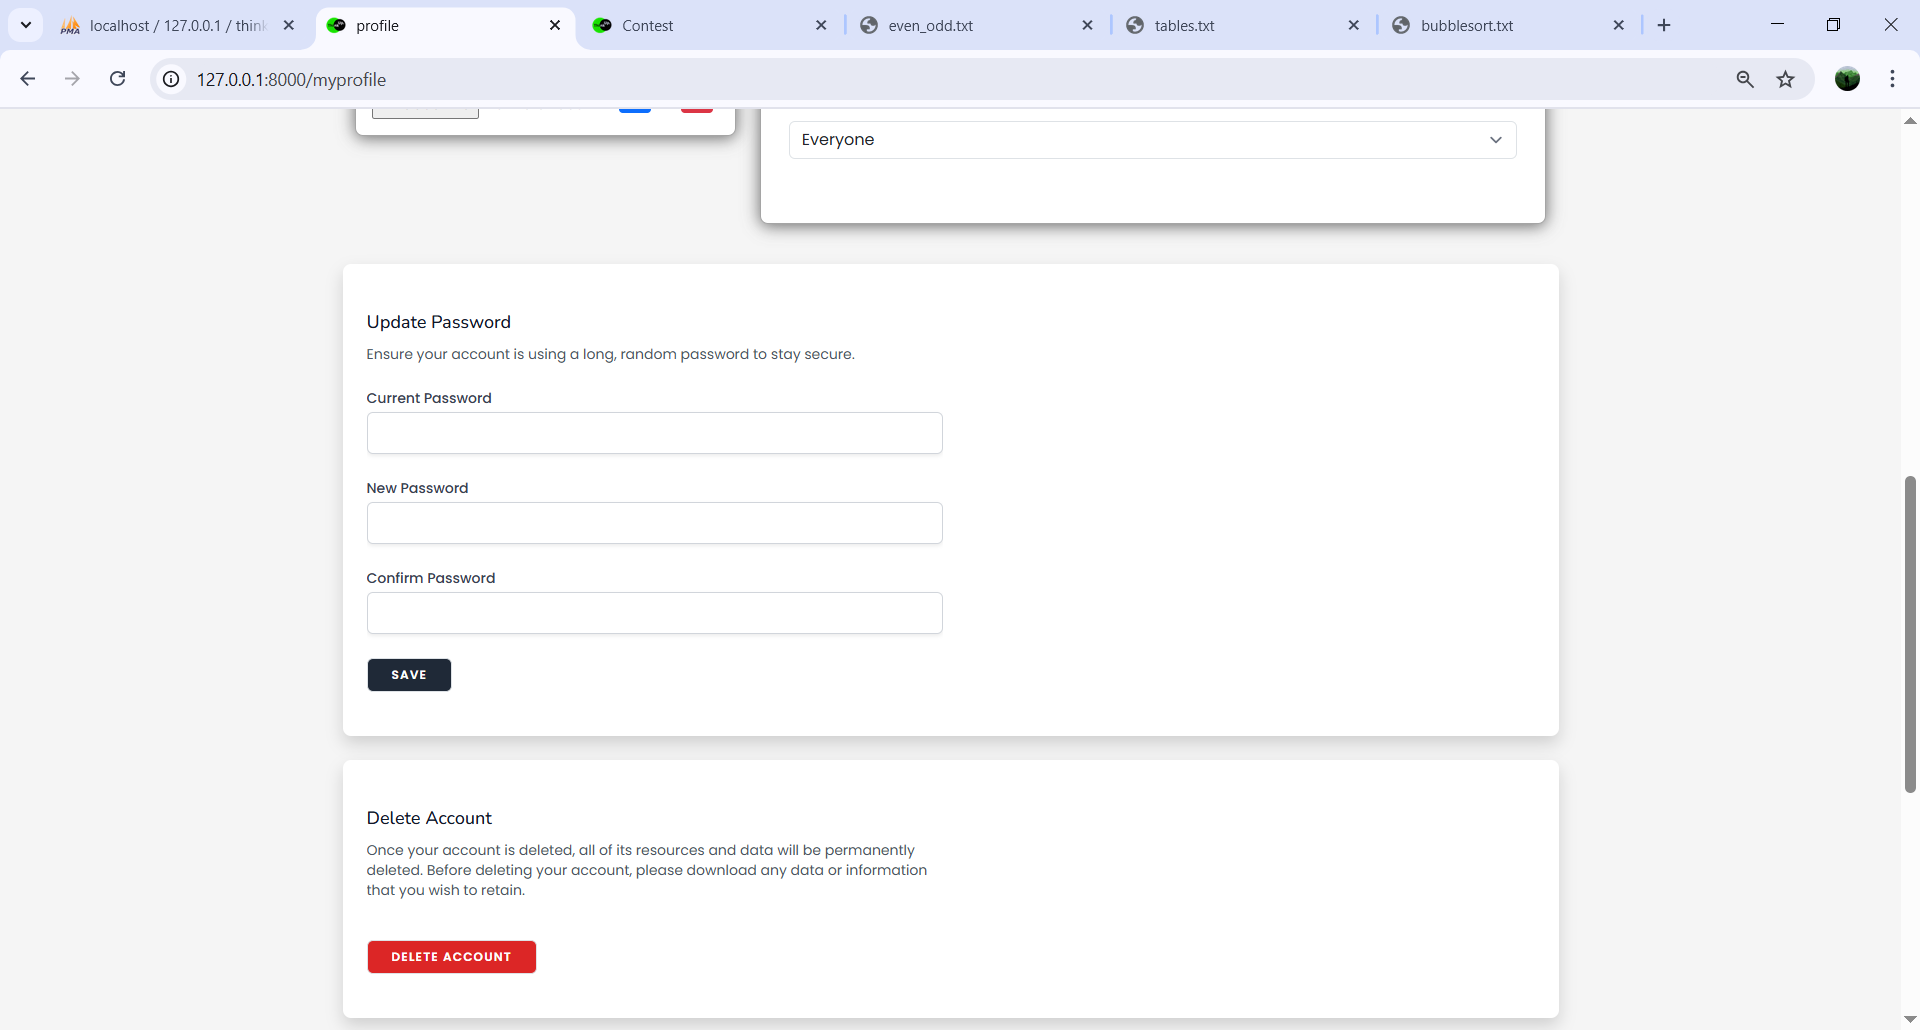1920x1030 pixels.
Task: Click the vertical page scrollbar thumb
Action: tap(1910, 635)
